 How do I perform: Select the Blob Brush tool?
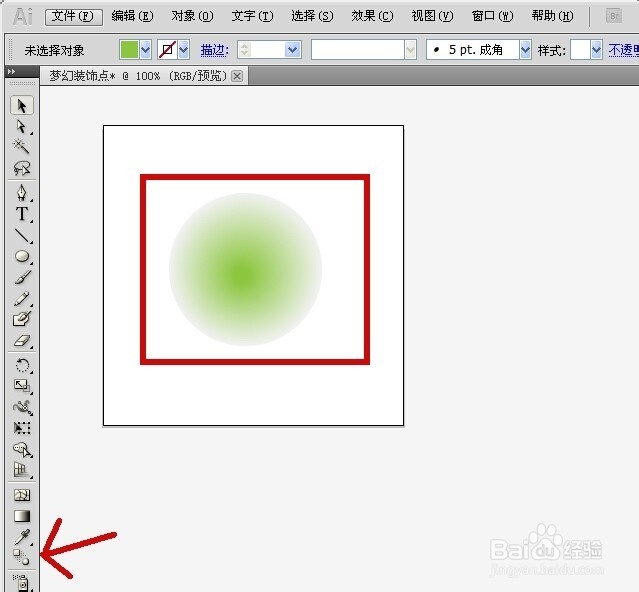22,319
